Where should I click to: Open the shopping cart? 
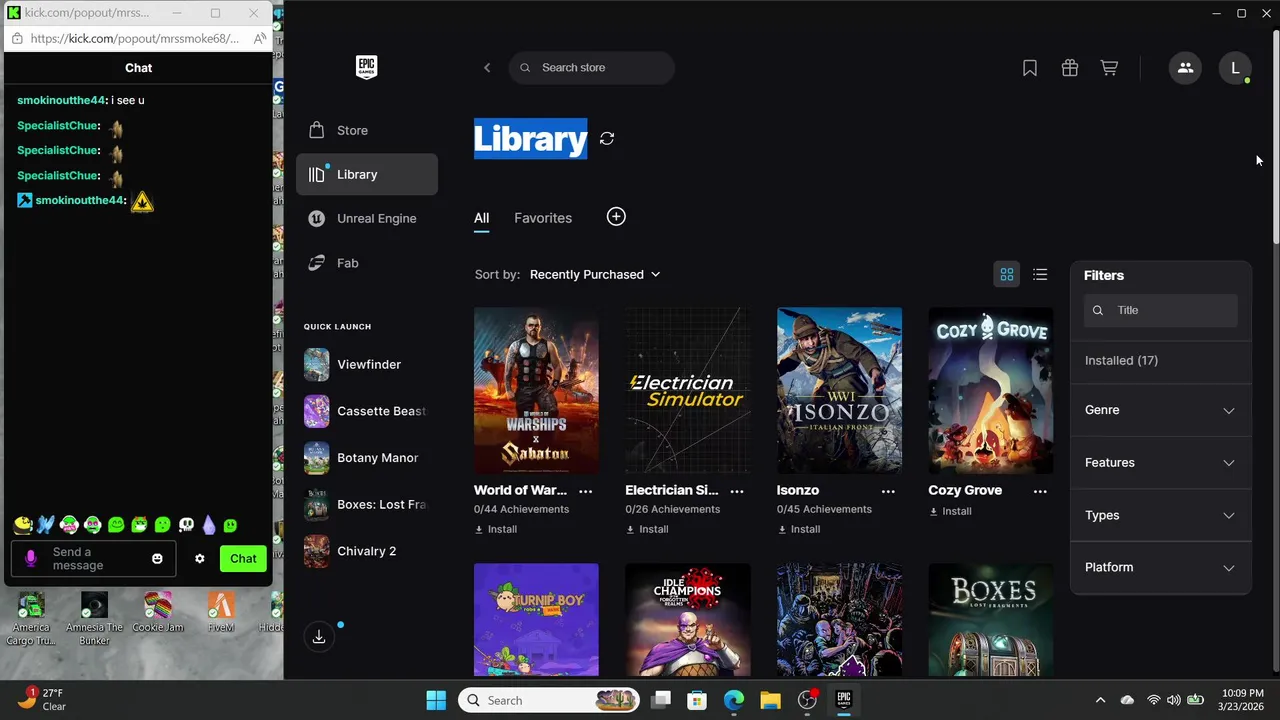[x=1109, y=68]
